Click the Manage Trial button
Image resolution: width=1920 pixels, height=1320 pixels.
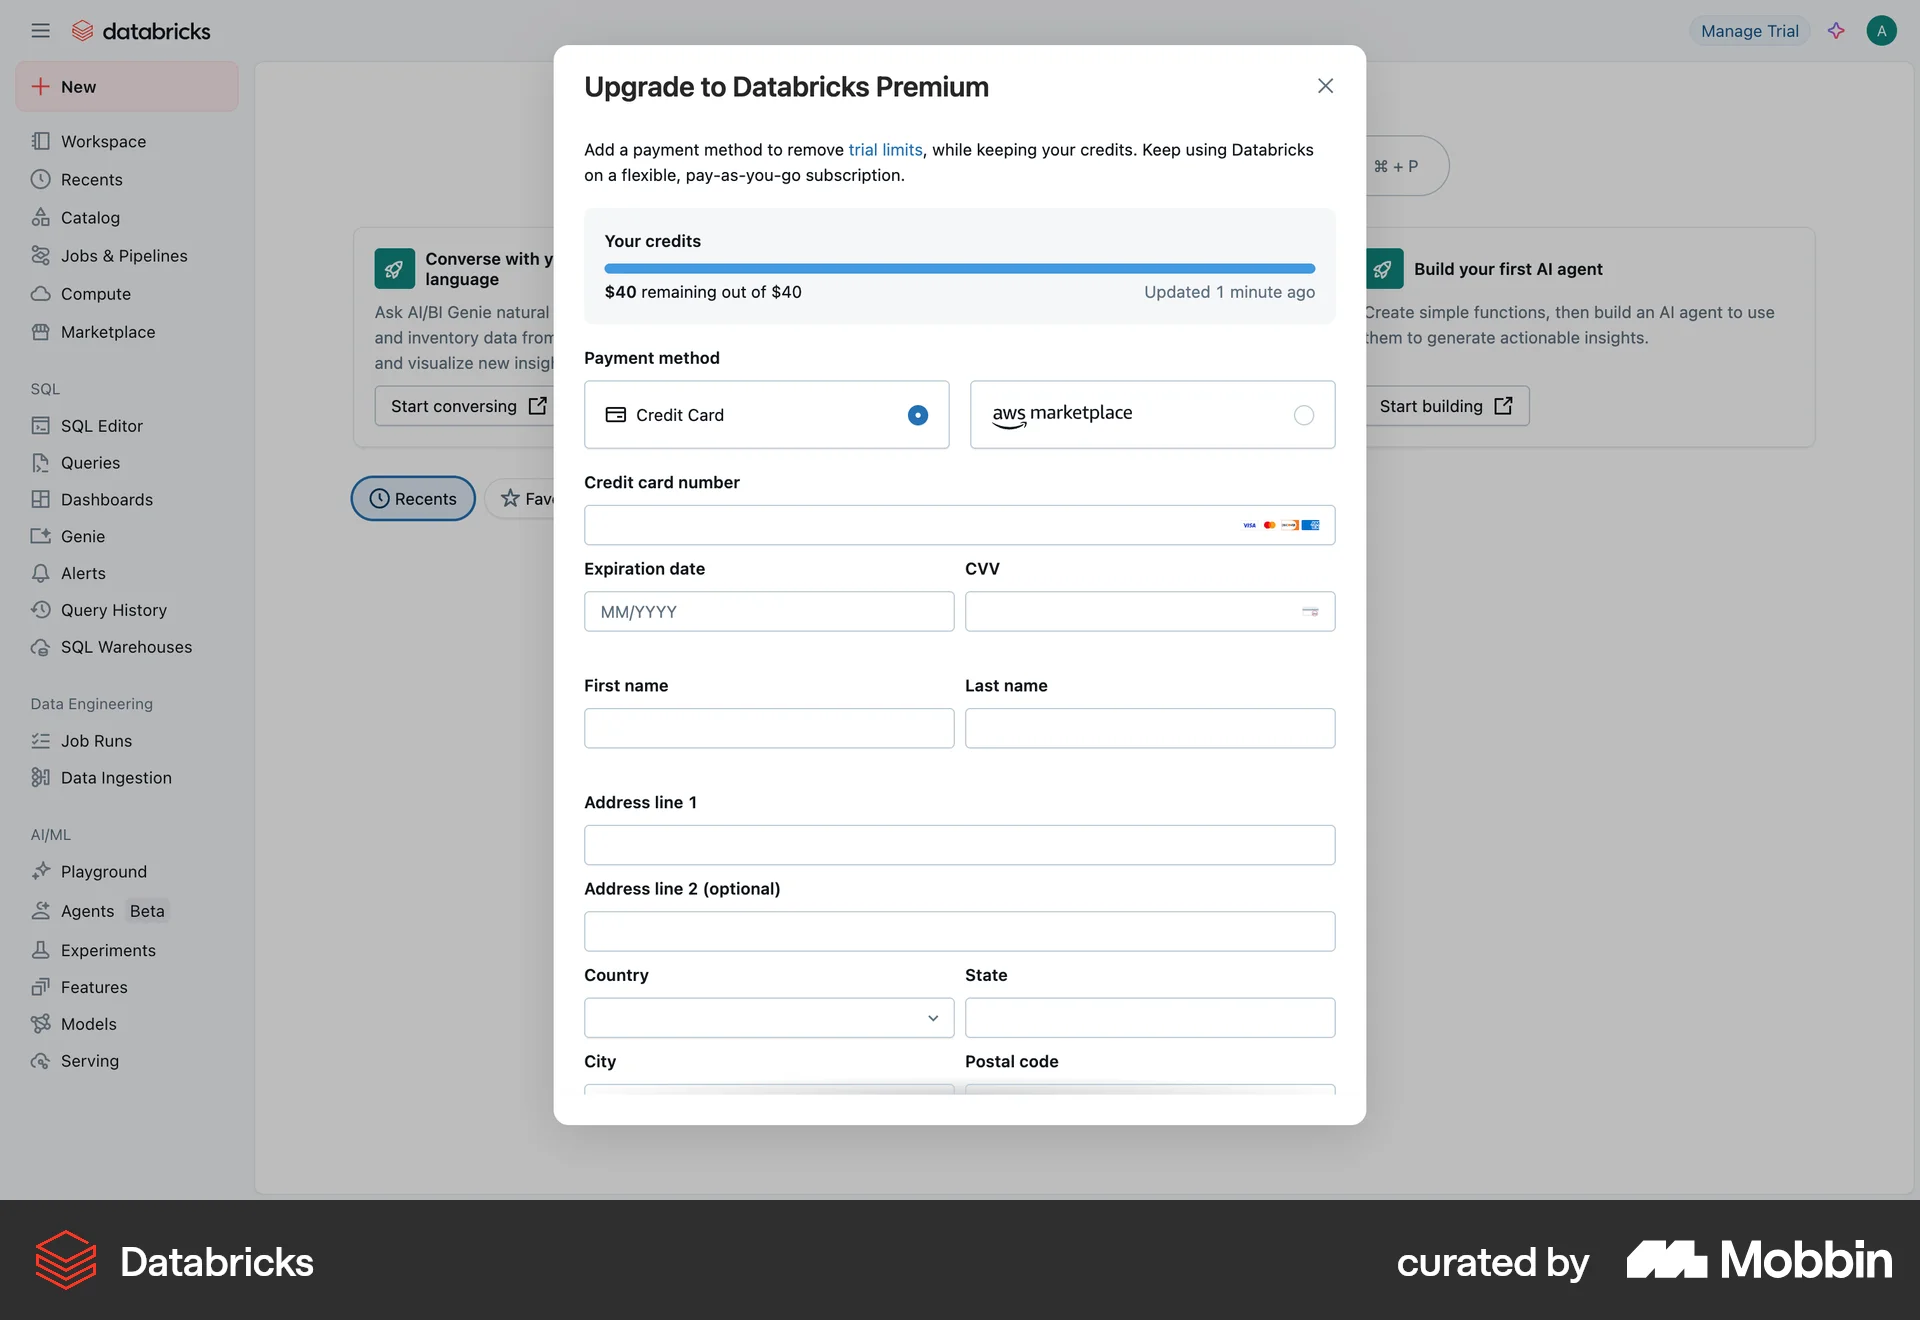click(1748, 30)
